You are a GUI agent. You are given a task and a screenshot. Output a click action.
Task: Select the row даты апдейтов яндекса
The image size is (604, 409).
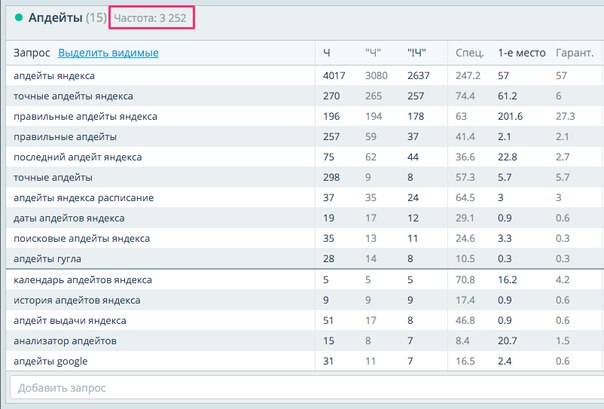coord(305,218)
